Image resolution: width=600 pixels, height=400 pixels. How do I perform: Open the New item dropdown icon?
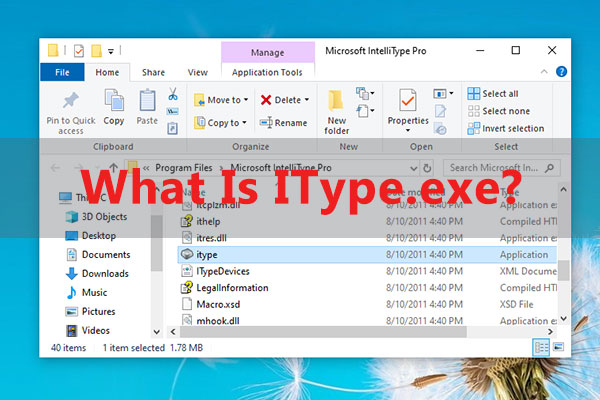tap(365, 93)
